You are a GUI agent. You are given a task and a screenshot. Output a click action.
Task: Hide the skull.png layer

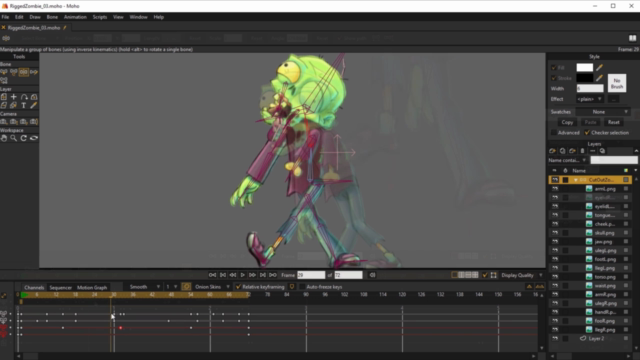[x=555, y=233]
